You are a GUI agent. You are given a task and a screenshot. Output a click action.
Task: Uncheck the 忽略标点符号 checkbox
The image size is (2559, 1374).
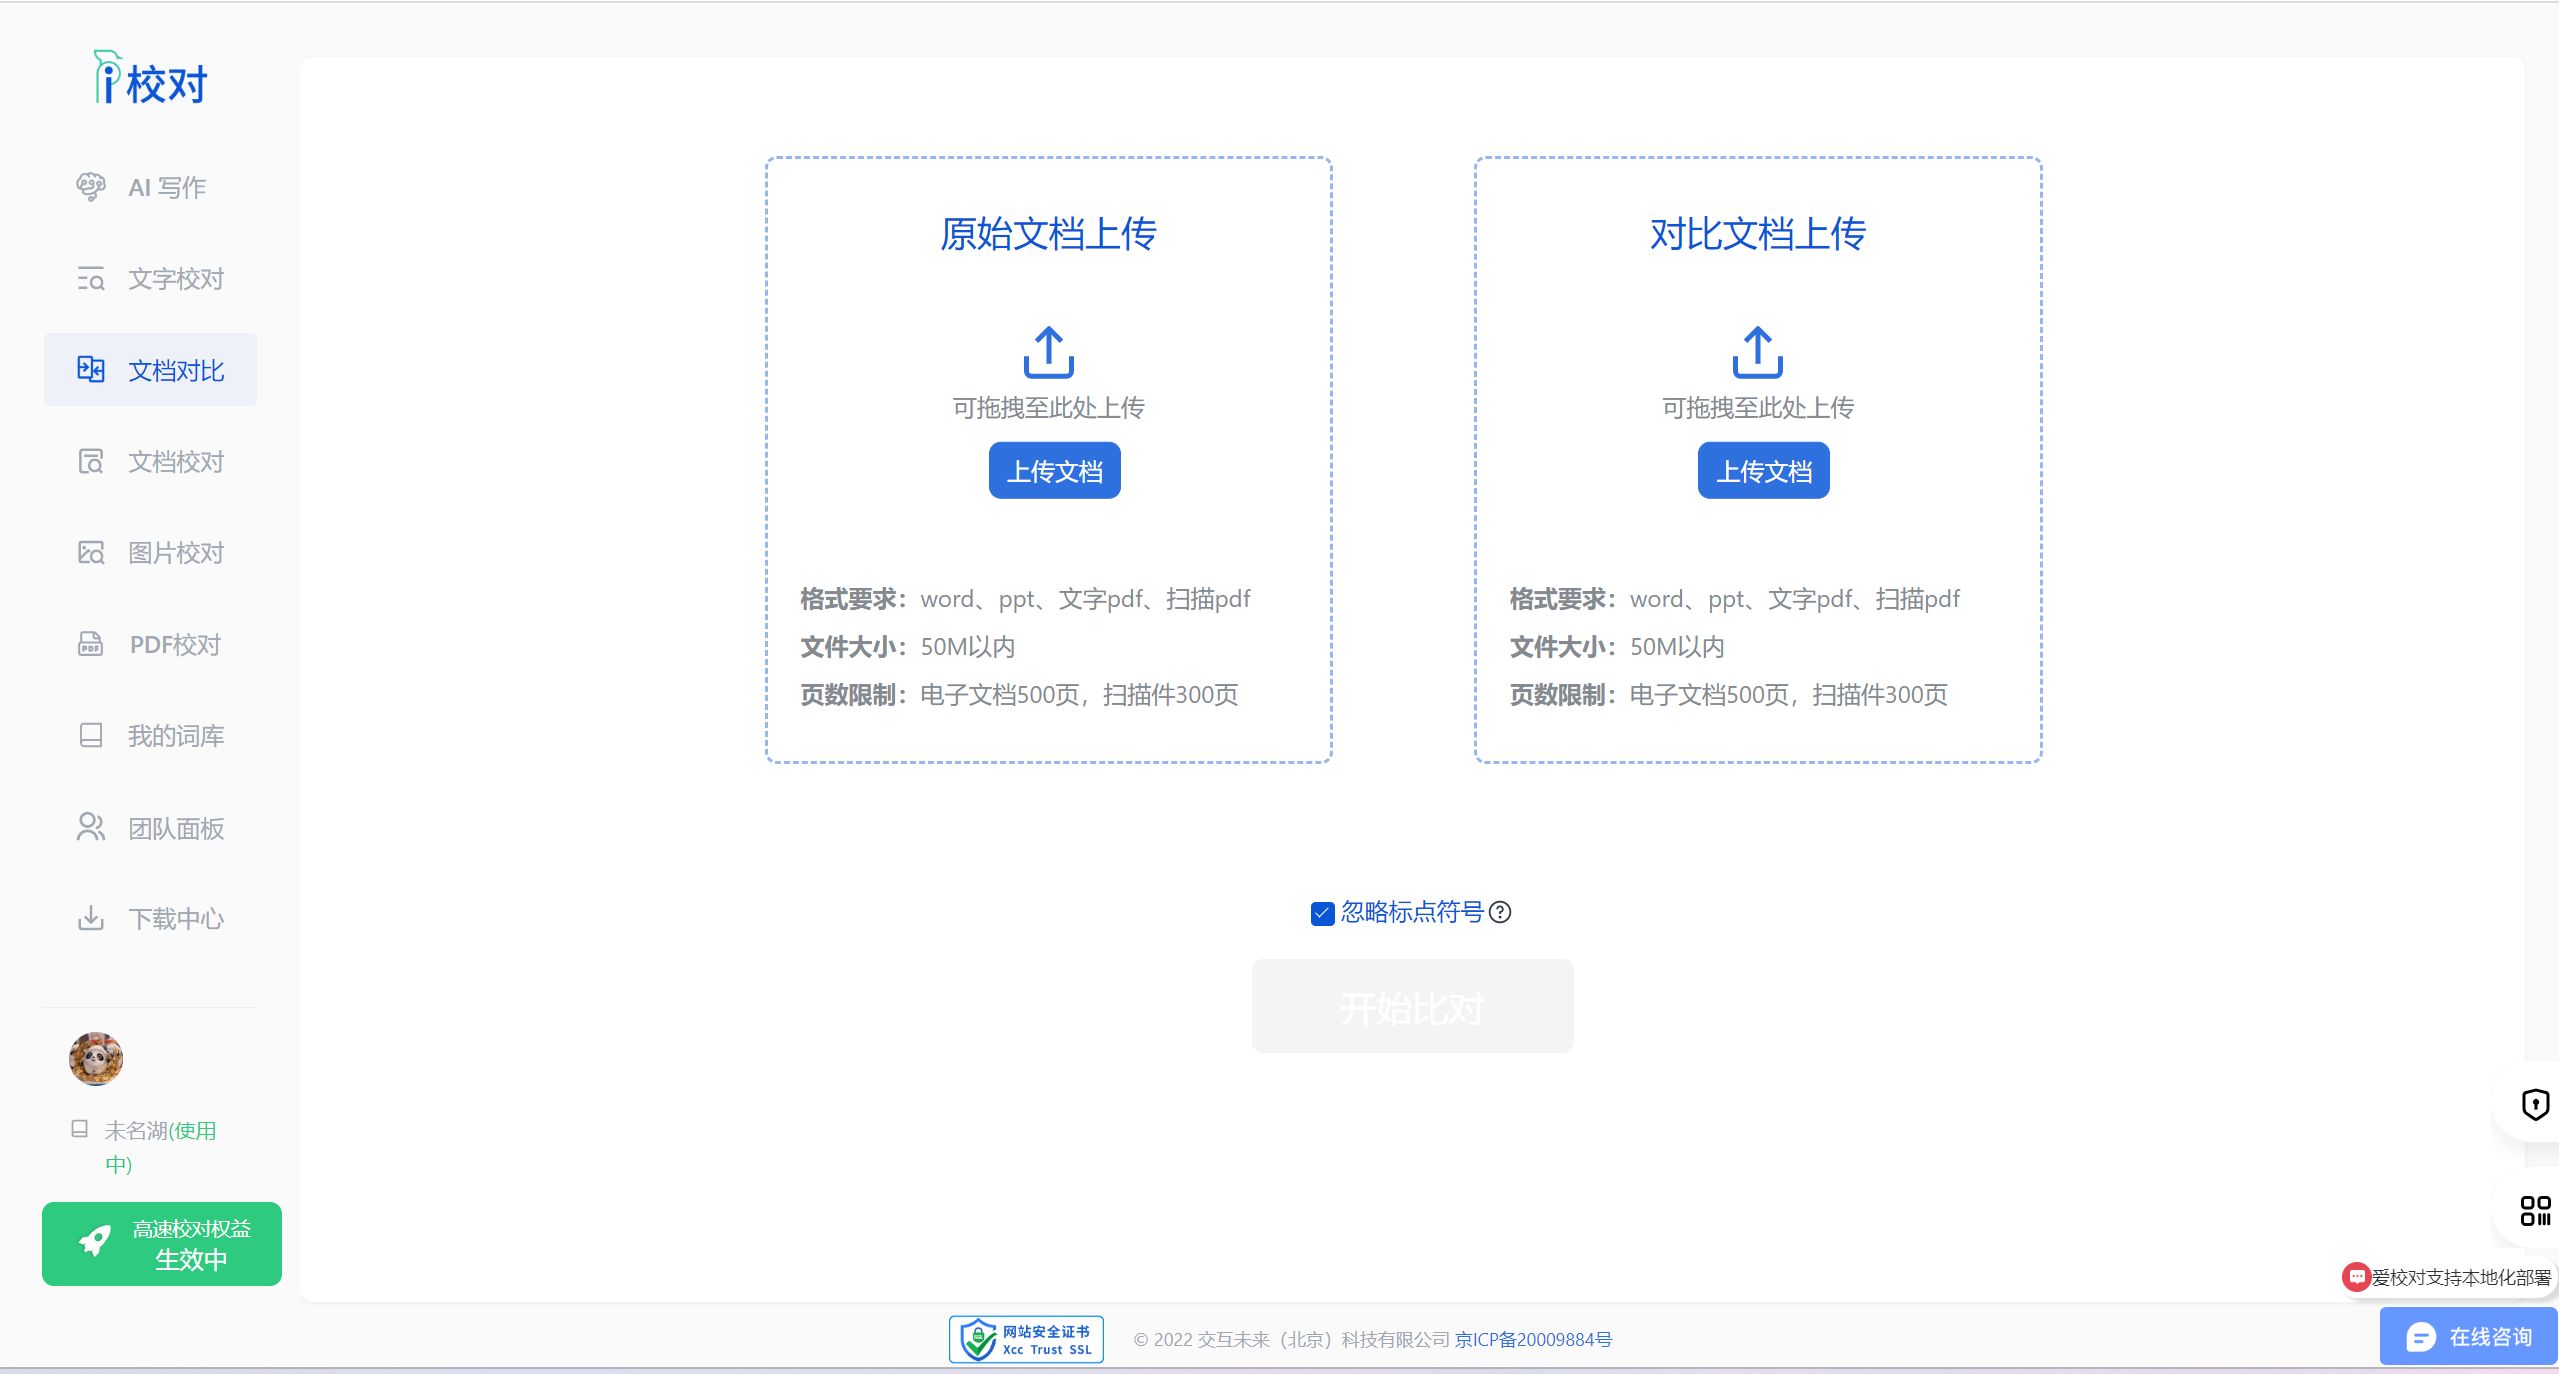1322,913
